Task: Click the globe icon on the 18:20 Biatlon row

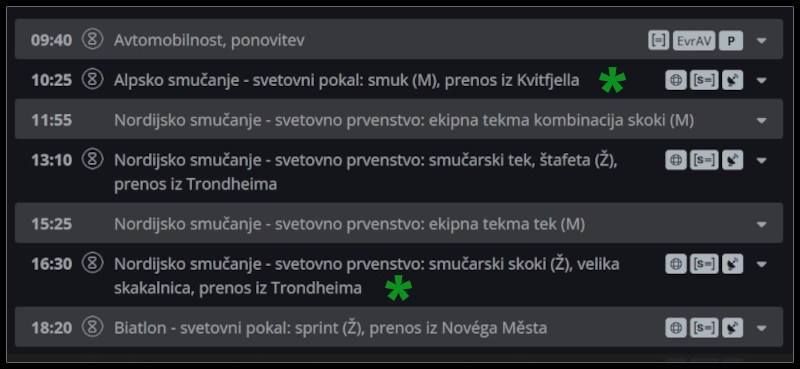Action: pos(676,328)
